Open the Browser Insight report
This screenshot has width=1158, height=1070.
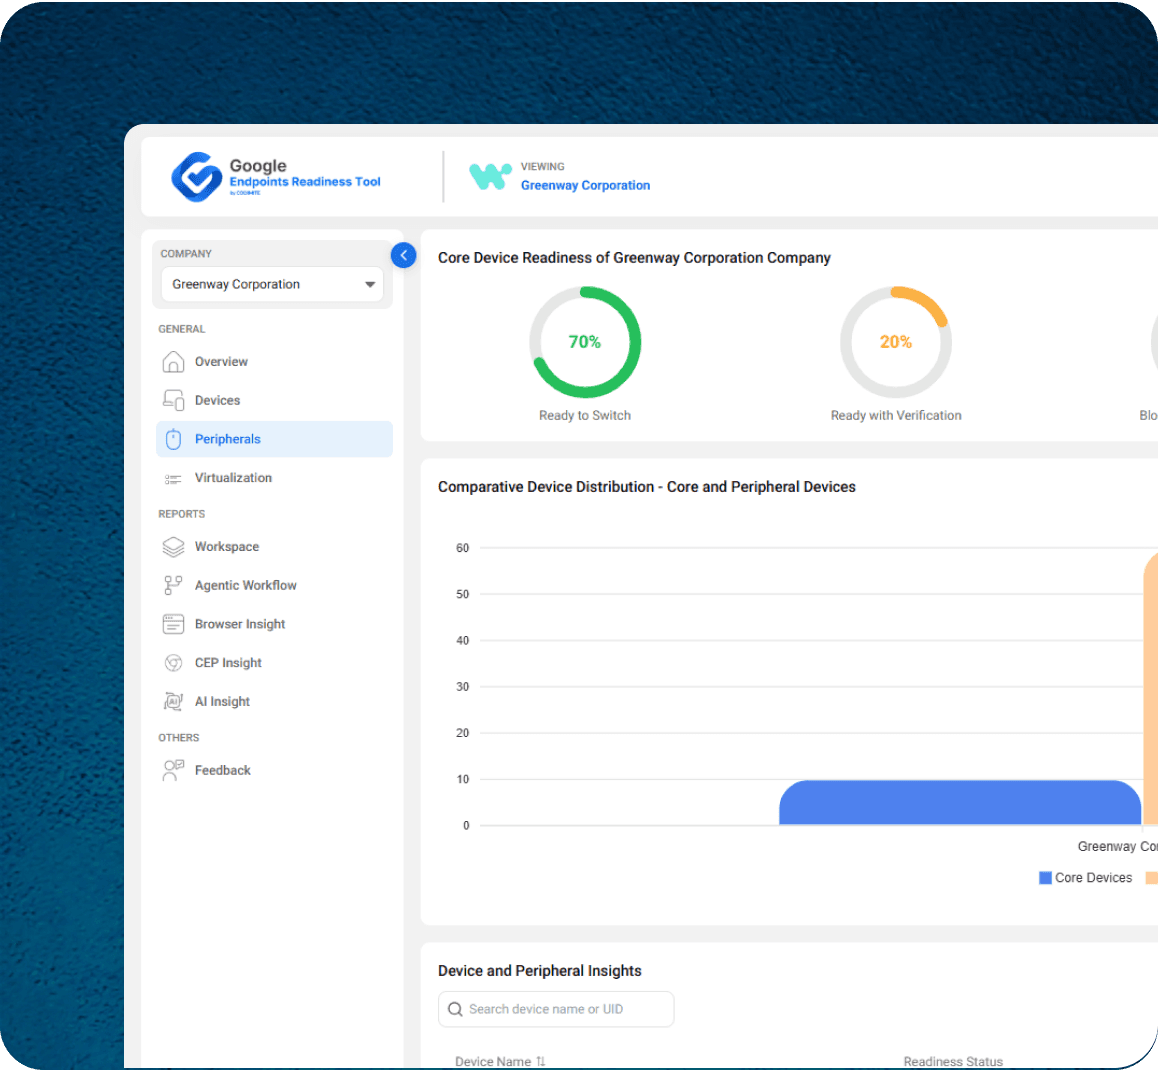274,624
